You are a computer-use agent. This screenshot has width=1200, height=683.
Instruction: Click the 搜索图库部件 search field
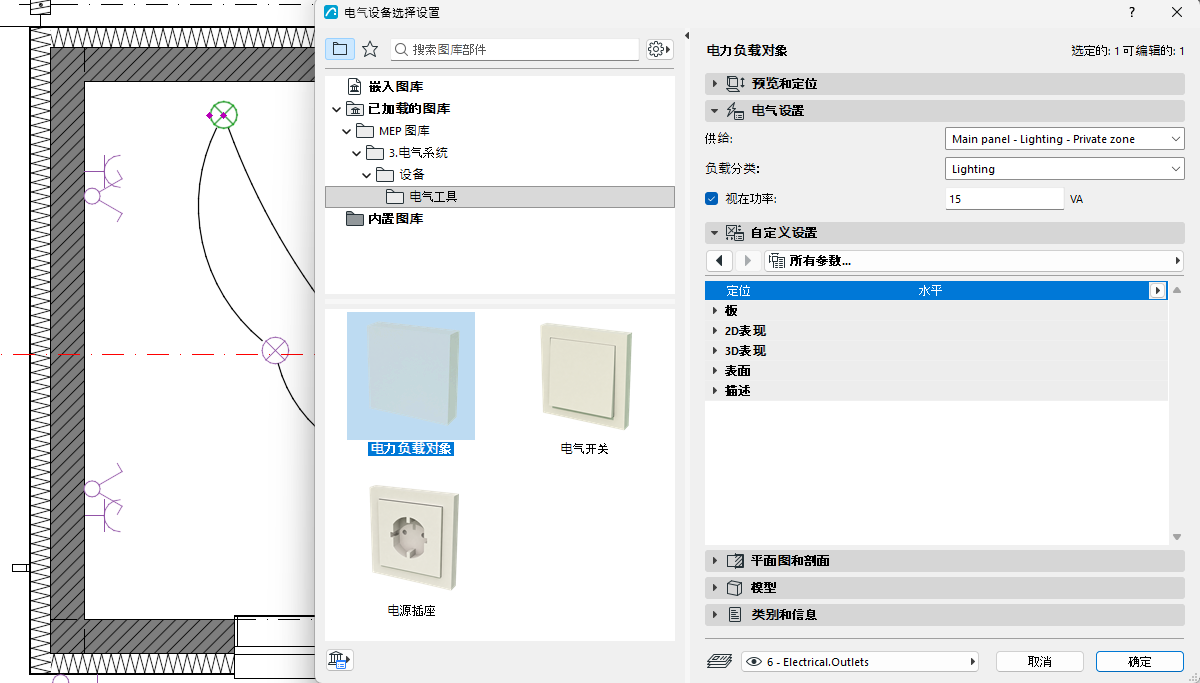pyautogui.click(x=515, y=49)
